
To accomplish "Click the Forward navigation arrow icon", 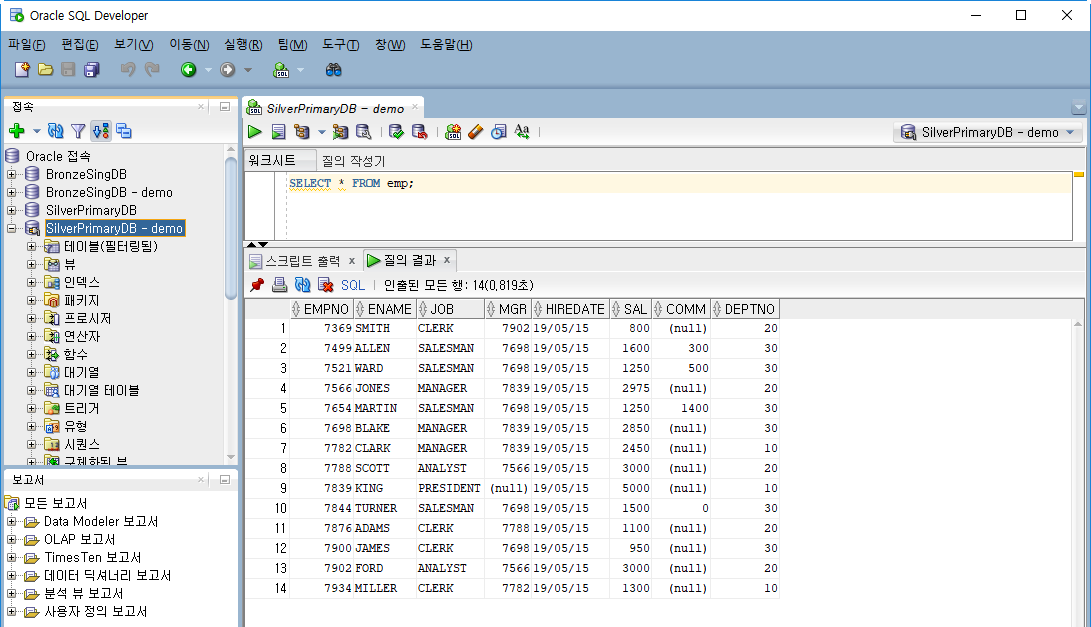I will [x=228, y=70].
